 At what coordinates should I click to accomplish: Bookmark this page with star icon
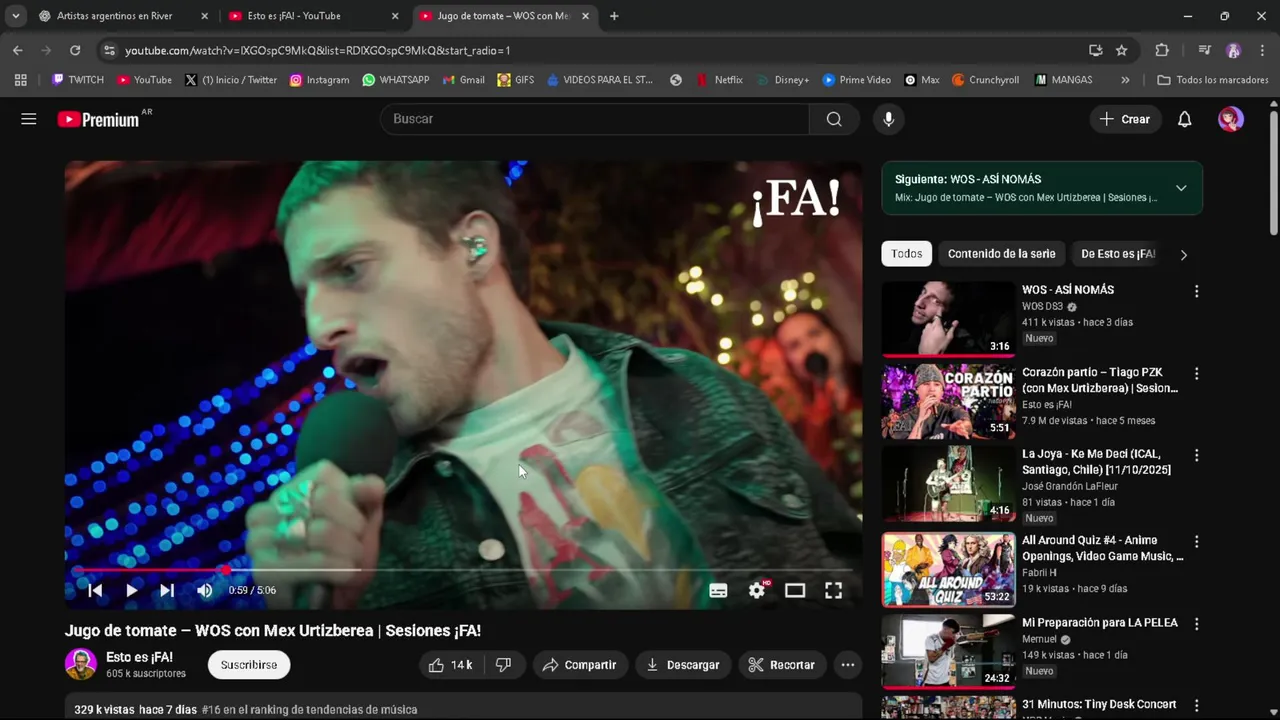[1122, 50]
